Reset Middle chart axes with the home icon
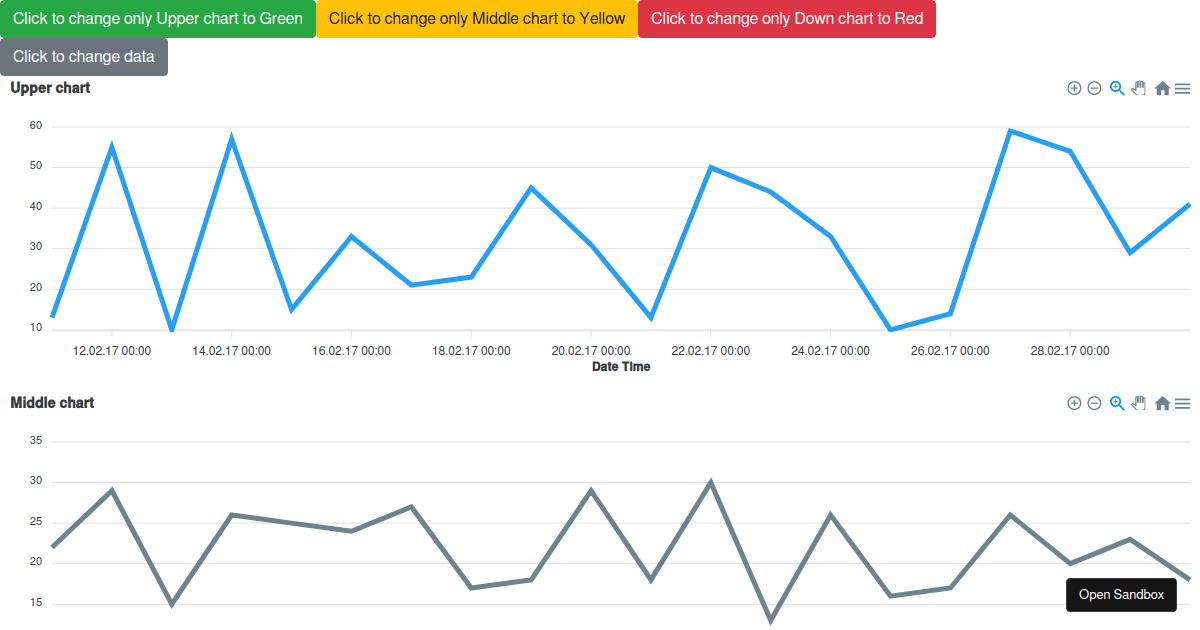 pyautogui.click(x=1162, y=403)
